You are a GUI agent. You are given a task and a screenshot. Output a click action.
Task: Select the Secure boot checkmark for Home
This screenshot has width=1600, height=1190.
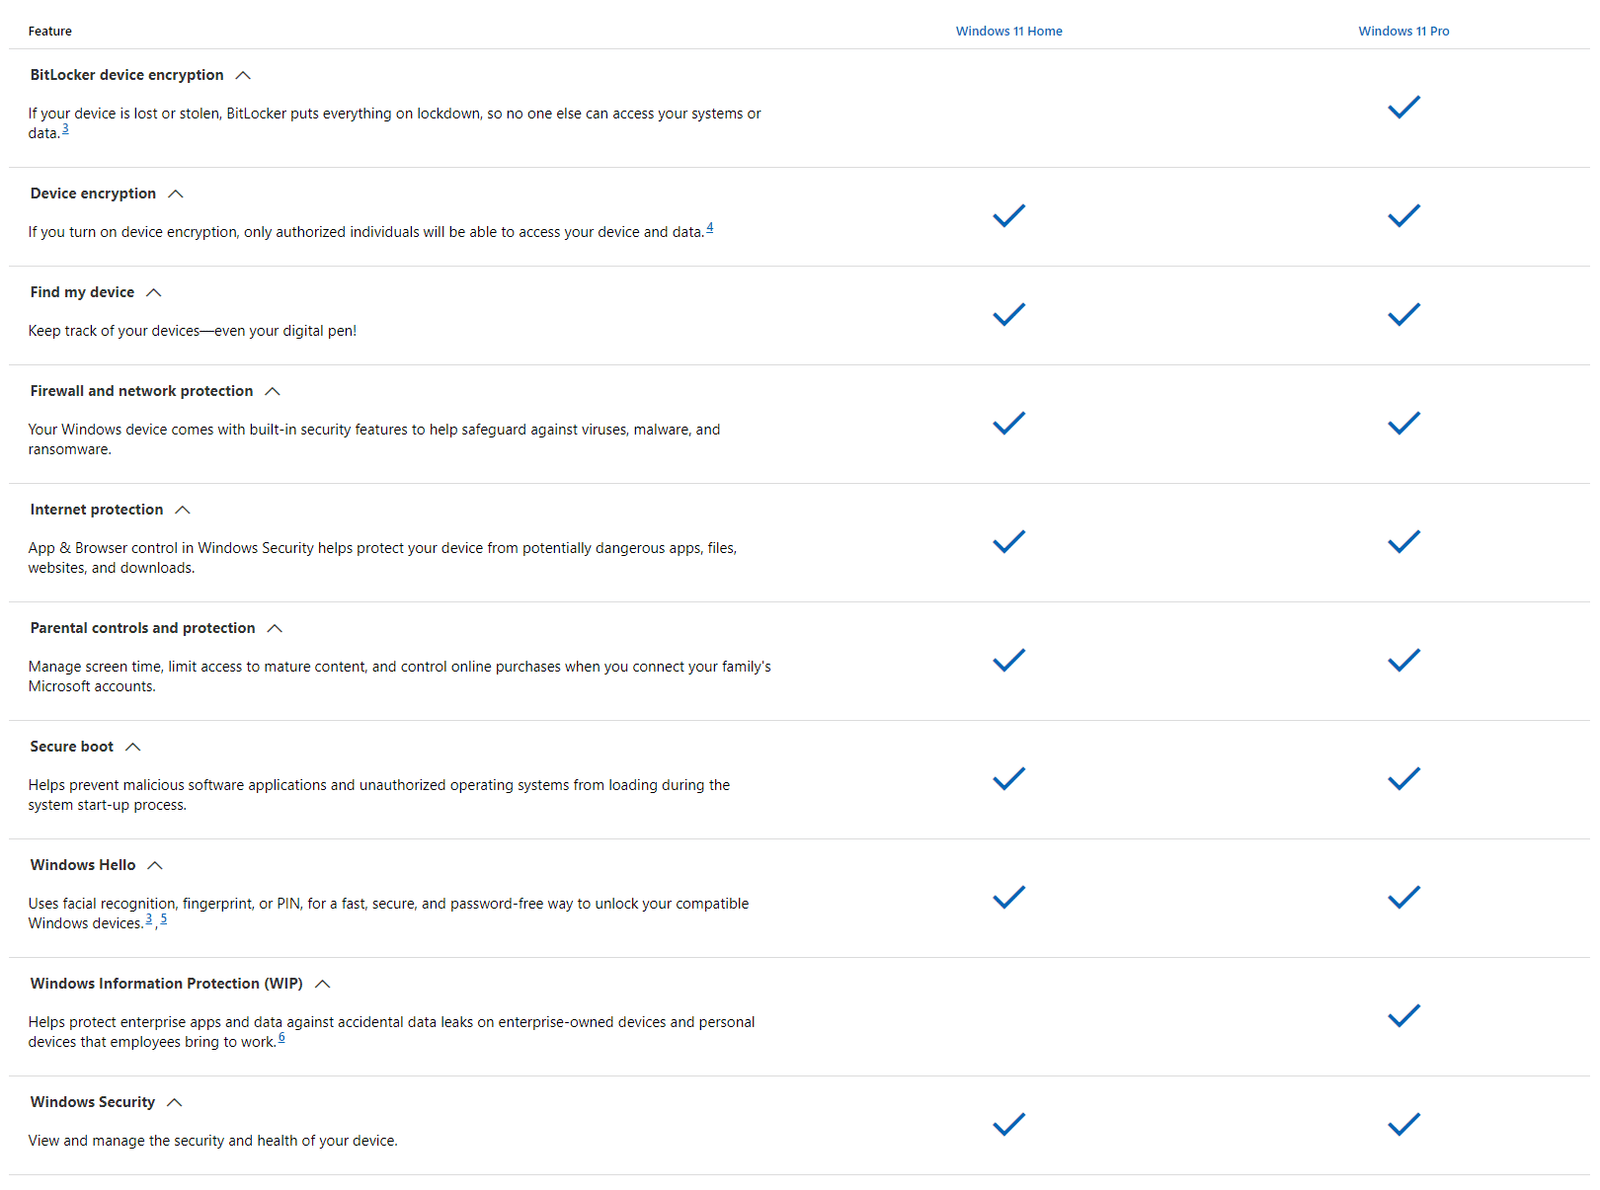tap(1009, 778)
